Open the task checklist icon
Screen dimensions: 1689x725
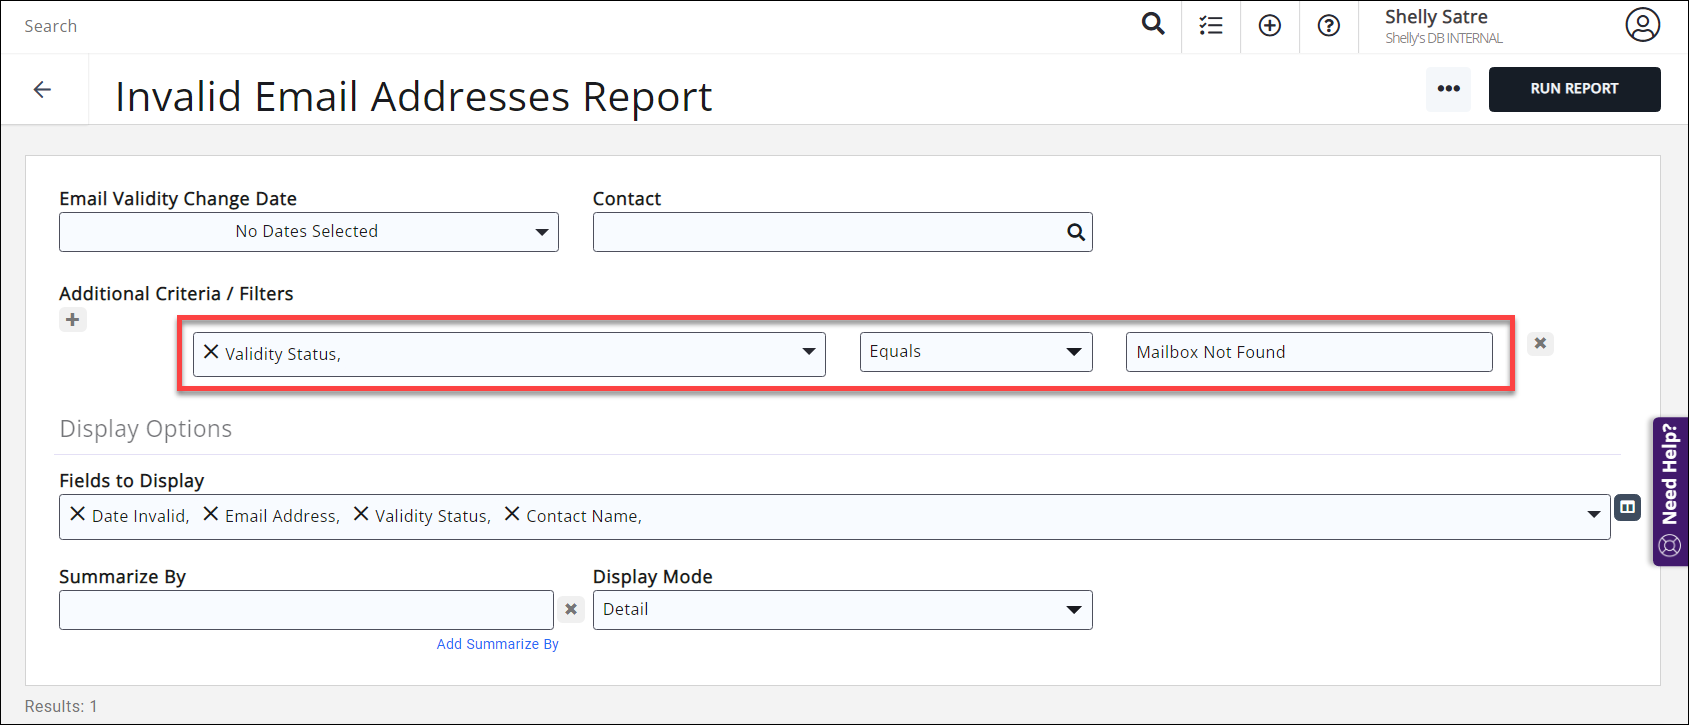click(1211, 26)
